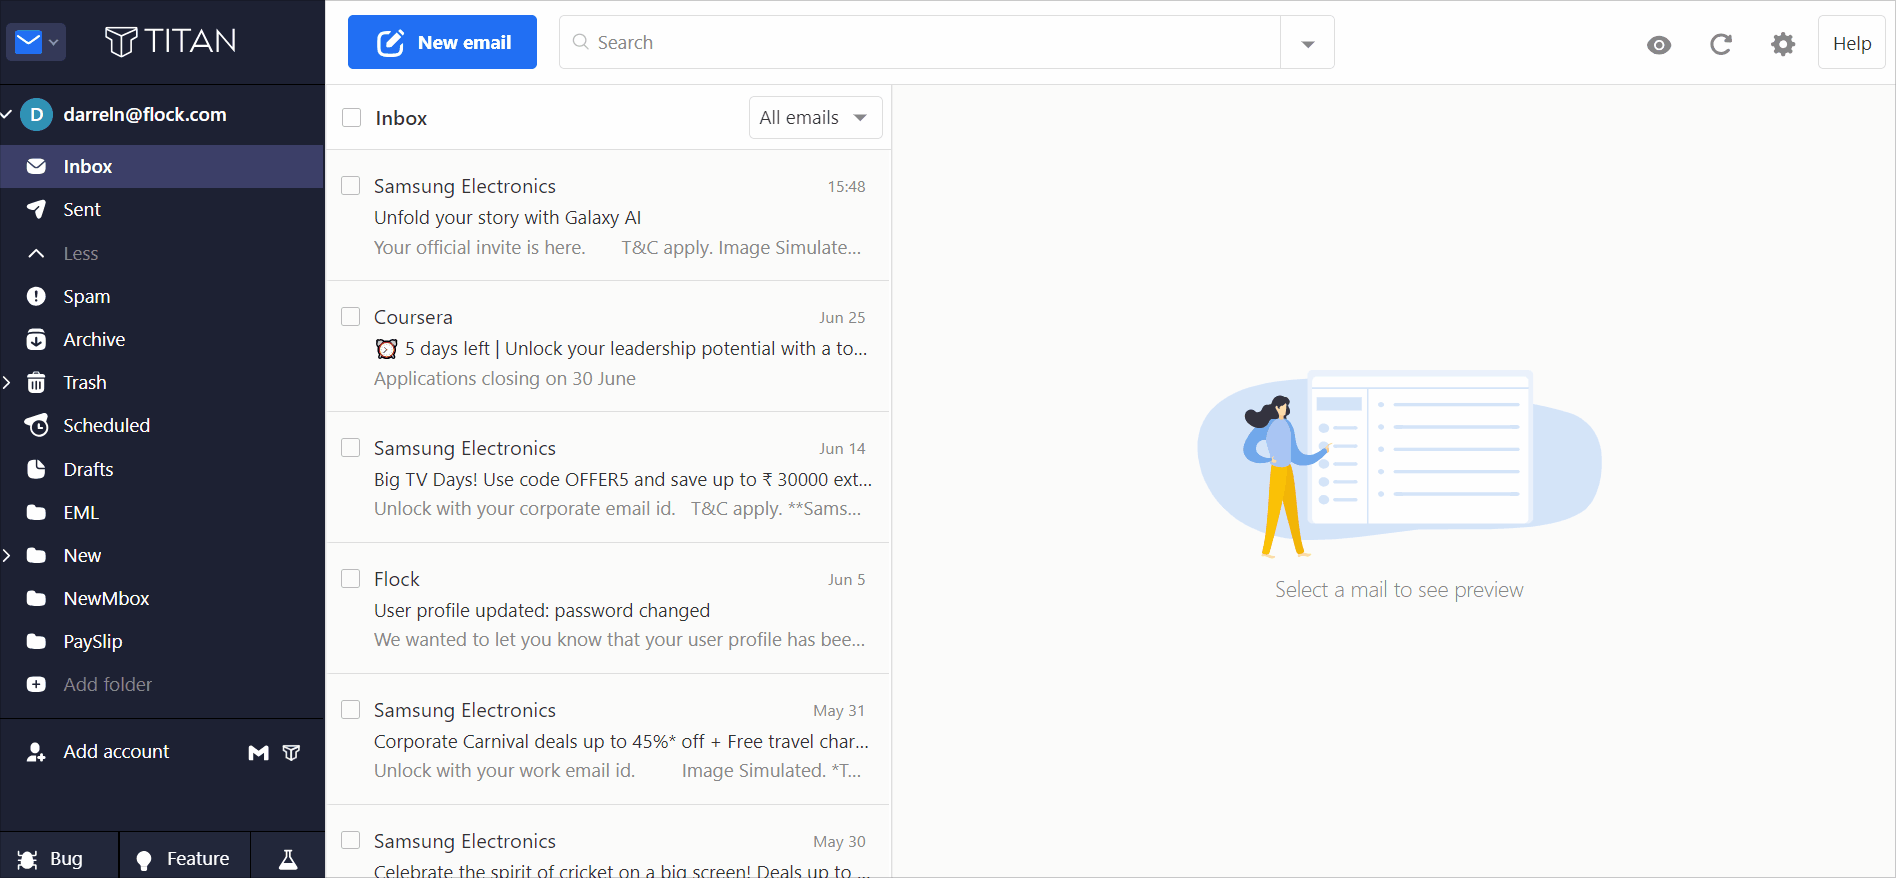Collapse folders with Less

[x=80, y=254]
